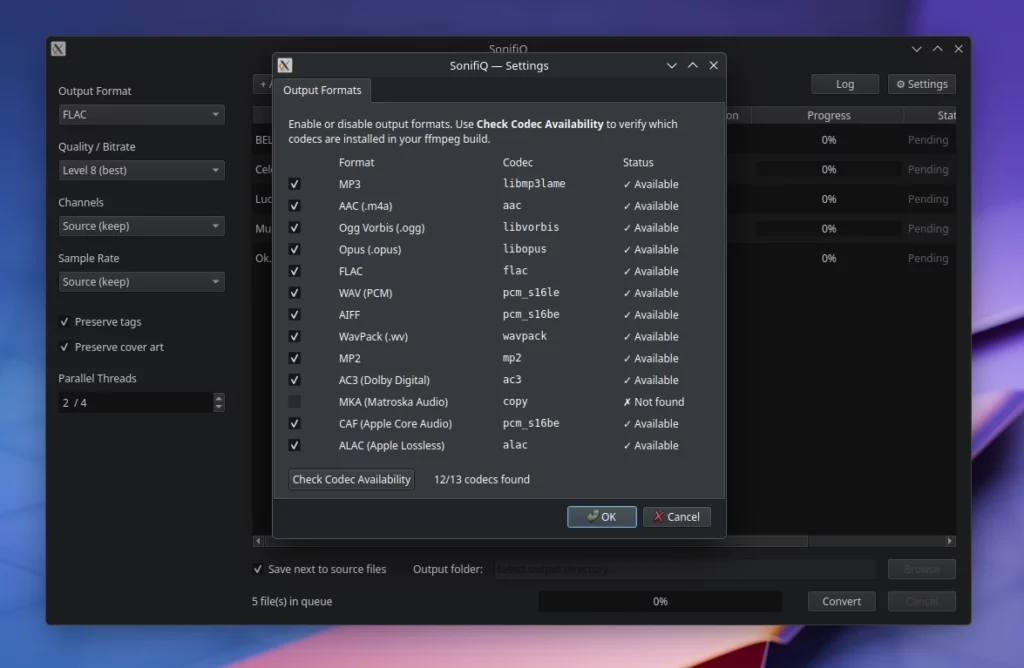Decrease Parallel Threads with down arrow
The height and width of the screenshot is (668, 1024).
click(x=219, y=407)
